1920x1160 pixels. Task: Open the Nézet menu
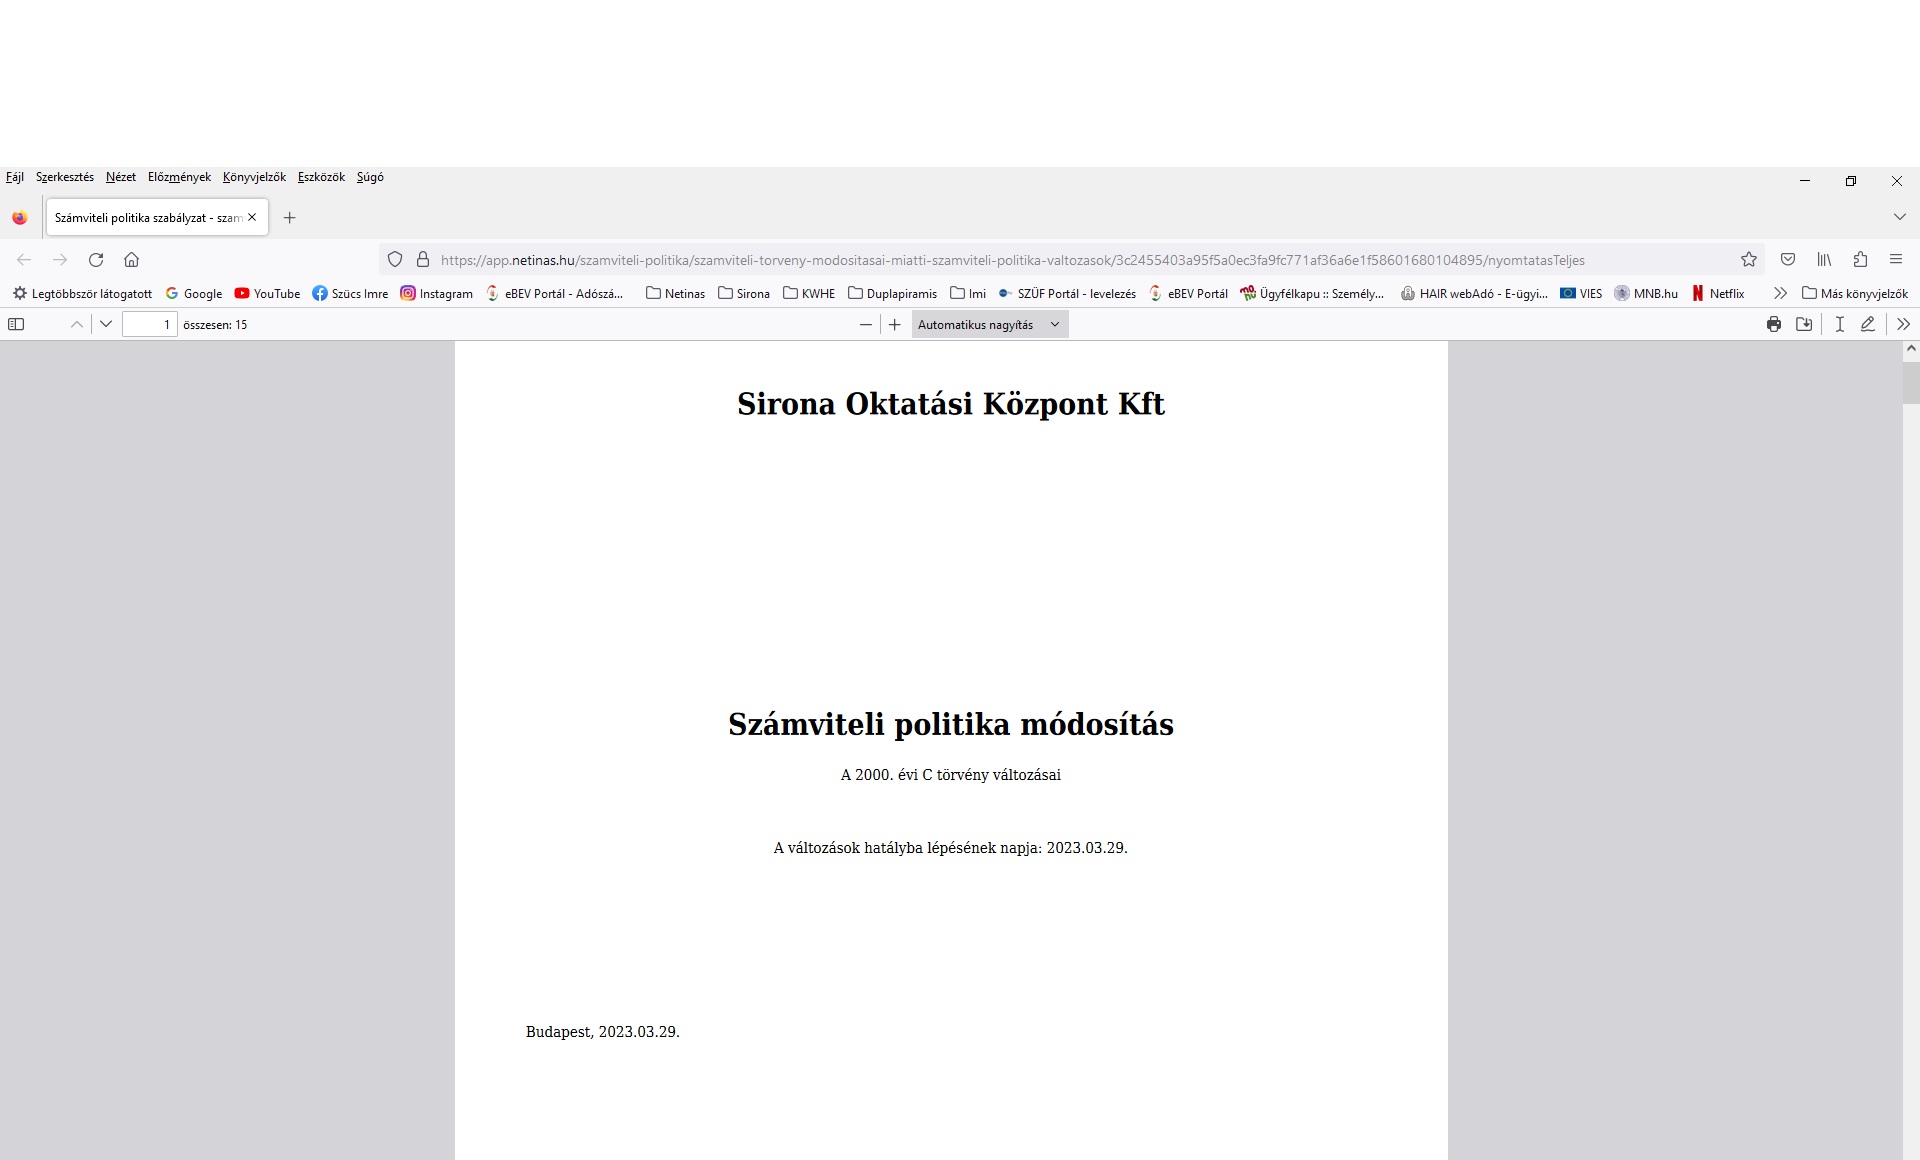pos(121,177)
